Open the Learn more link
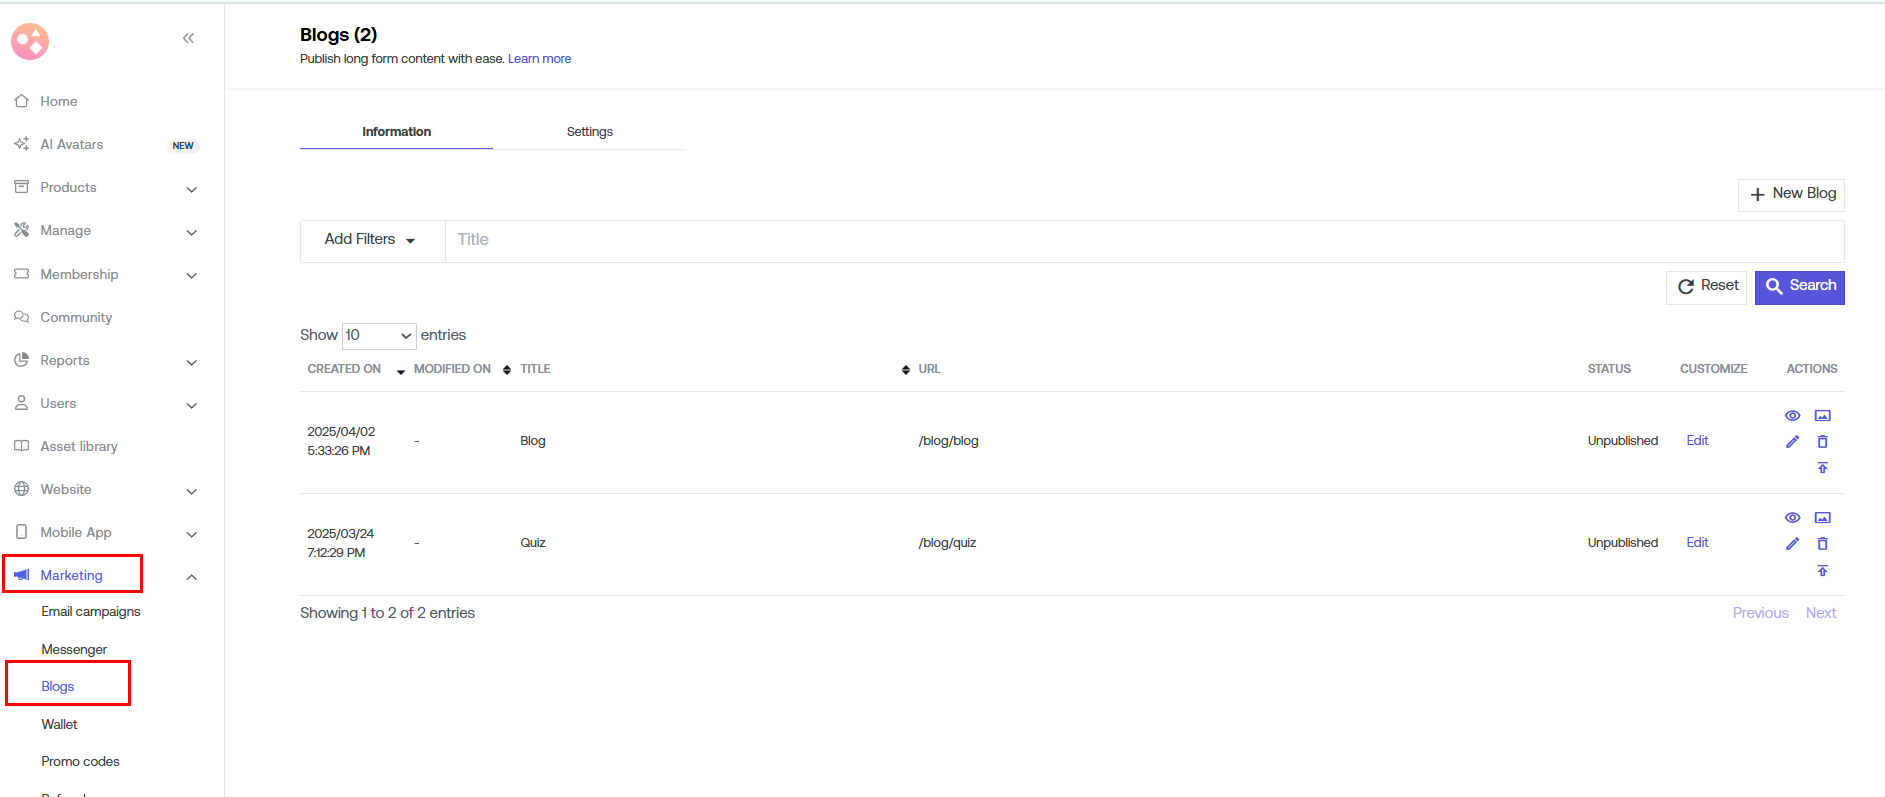The width and height of the screenshot is (1885, 797). pos(539,59)
